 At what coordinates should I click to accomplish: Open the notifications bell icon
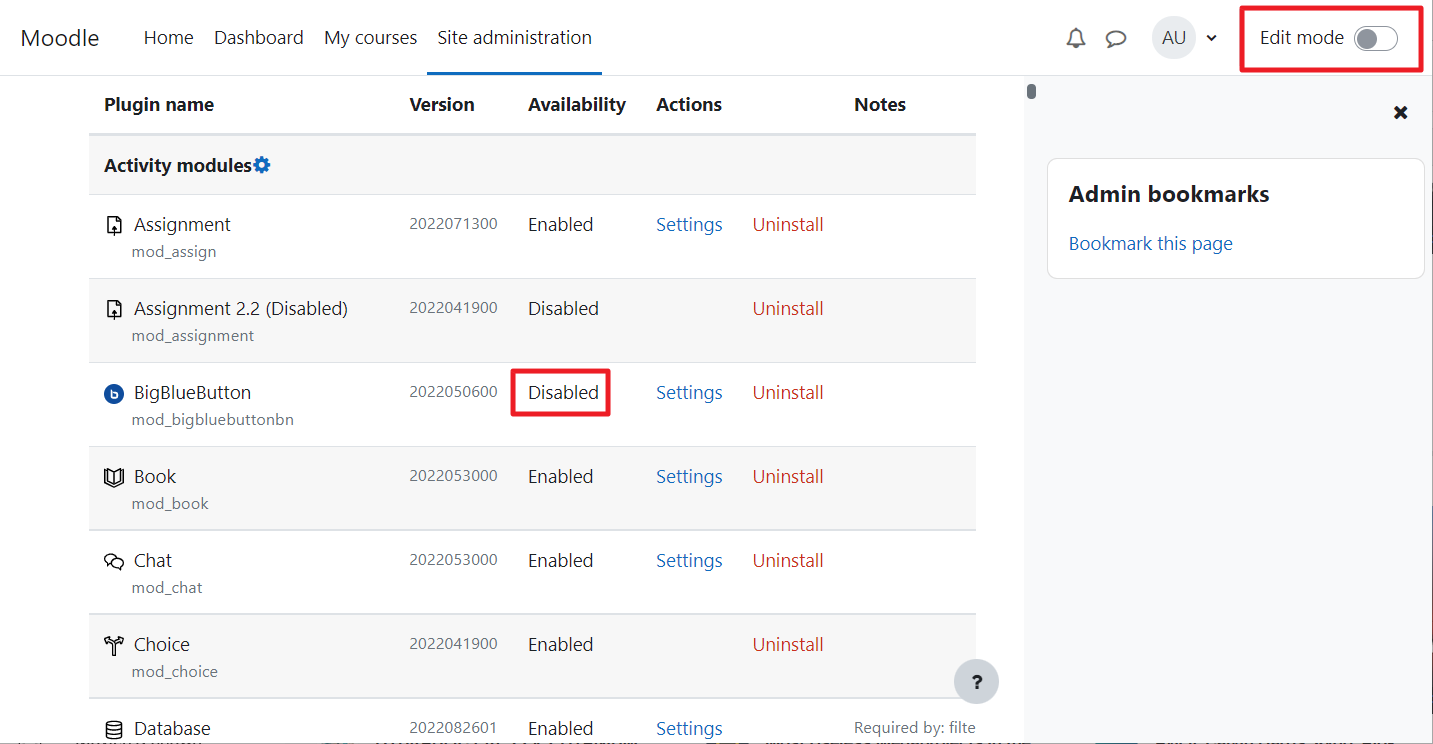[x=1076, y=38]
